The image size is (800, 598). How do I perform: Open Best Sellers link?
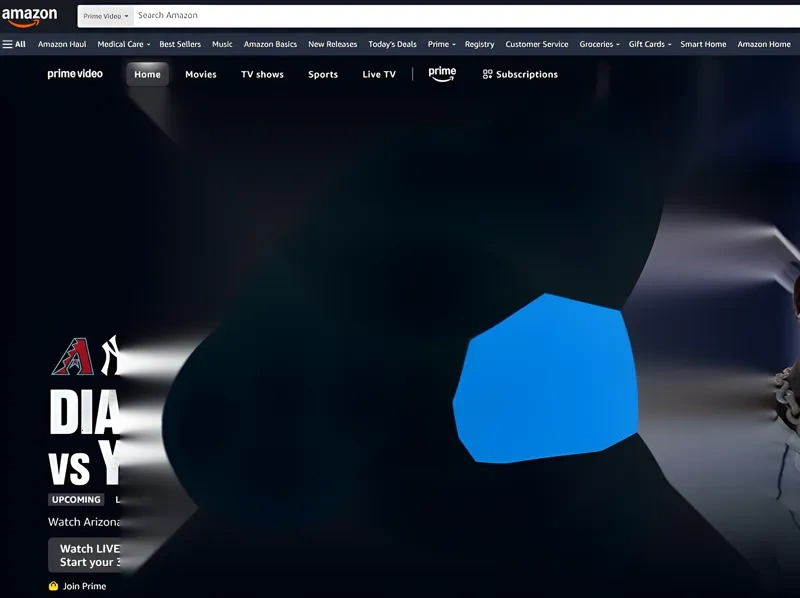coord(180,44)
